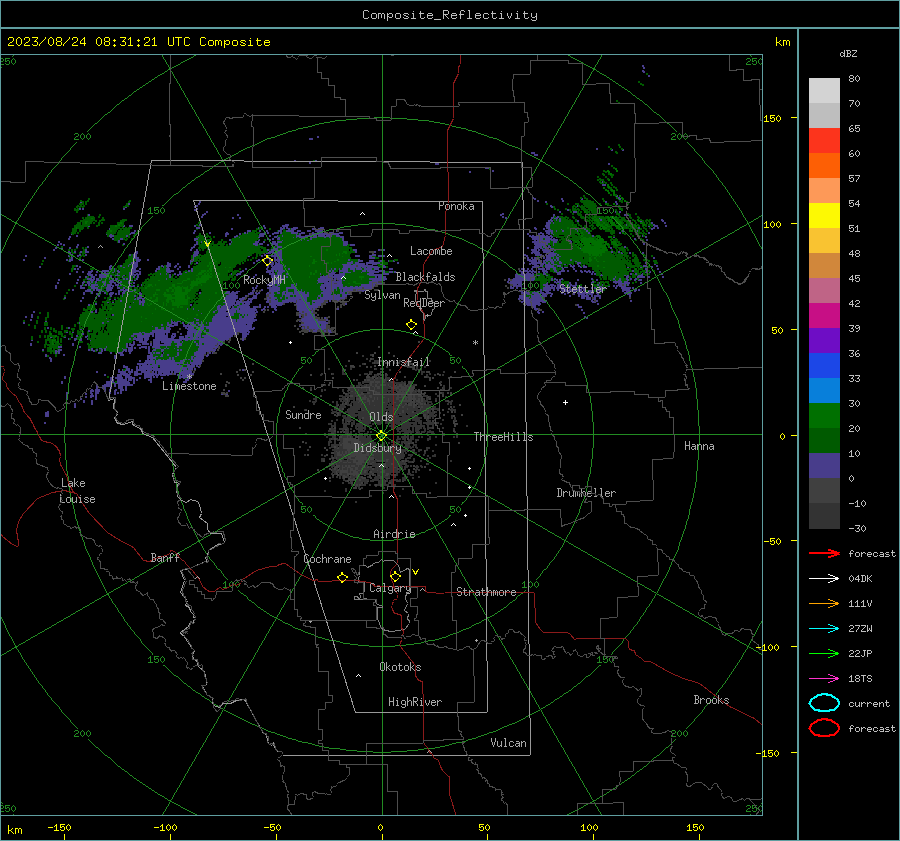Viewport: 900px width, 841px height.
Task: Click the Sundre label
Action: tap(303, 415)
